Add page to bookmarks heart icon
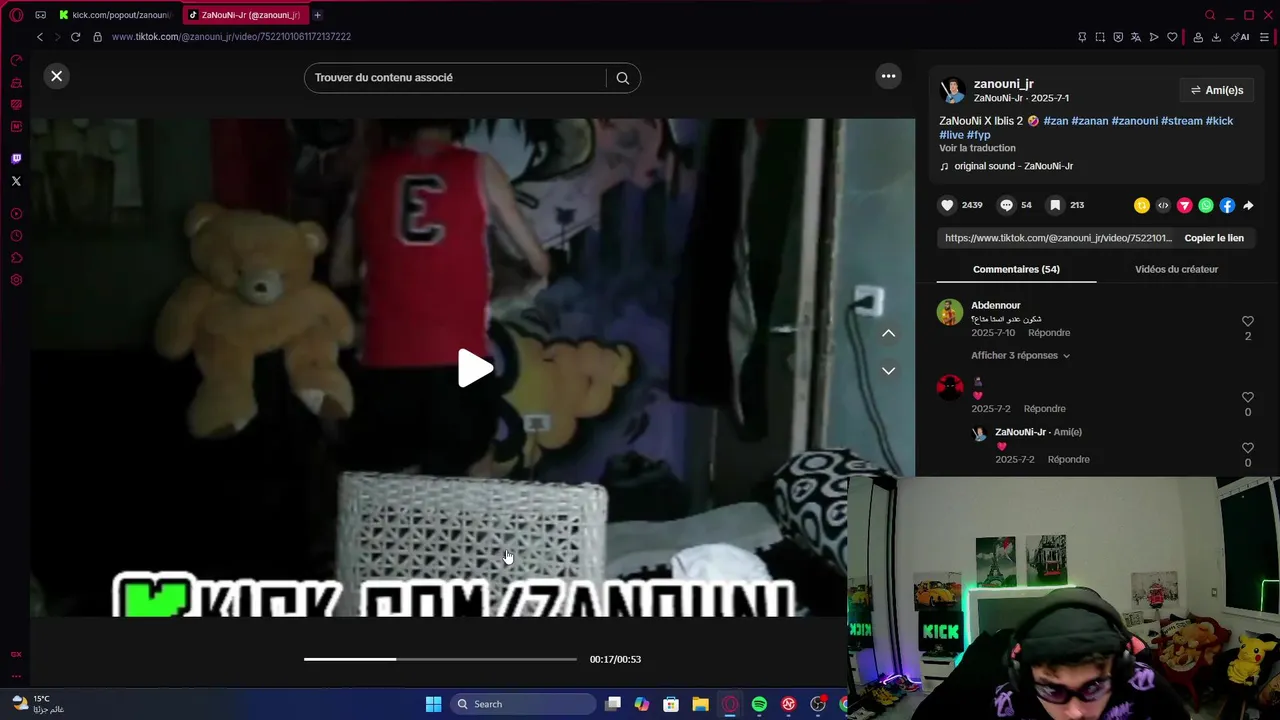The width and height of the screenshot is (1280, 720). coord(1172,37)
